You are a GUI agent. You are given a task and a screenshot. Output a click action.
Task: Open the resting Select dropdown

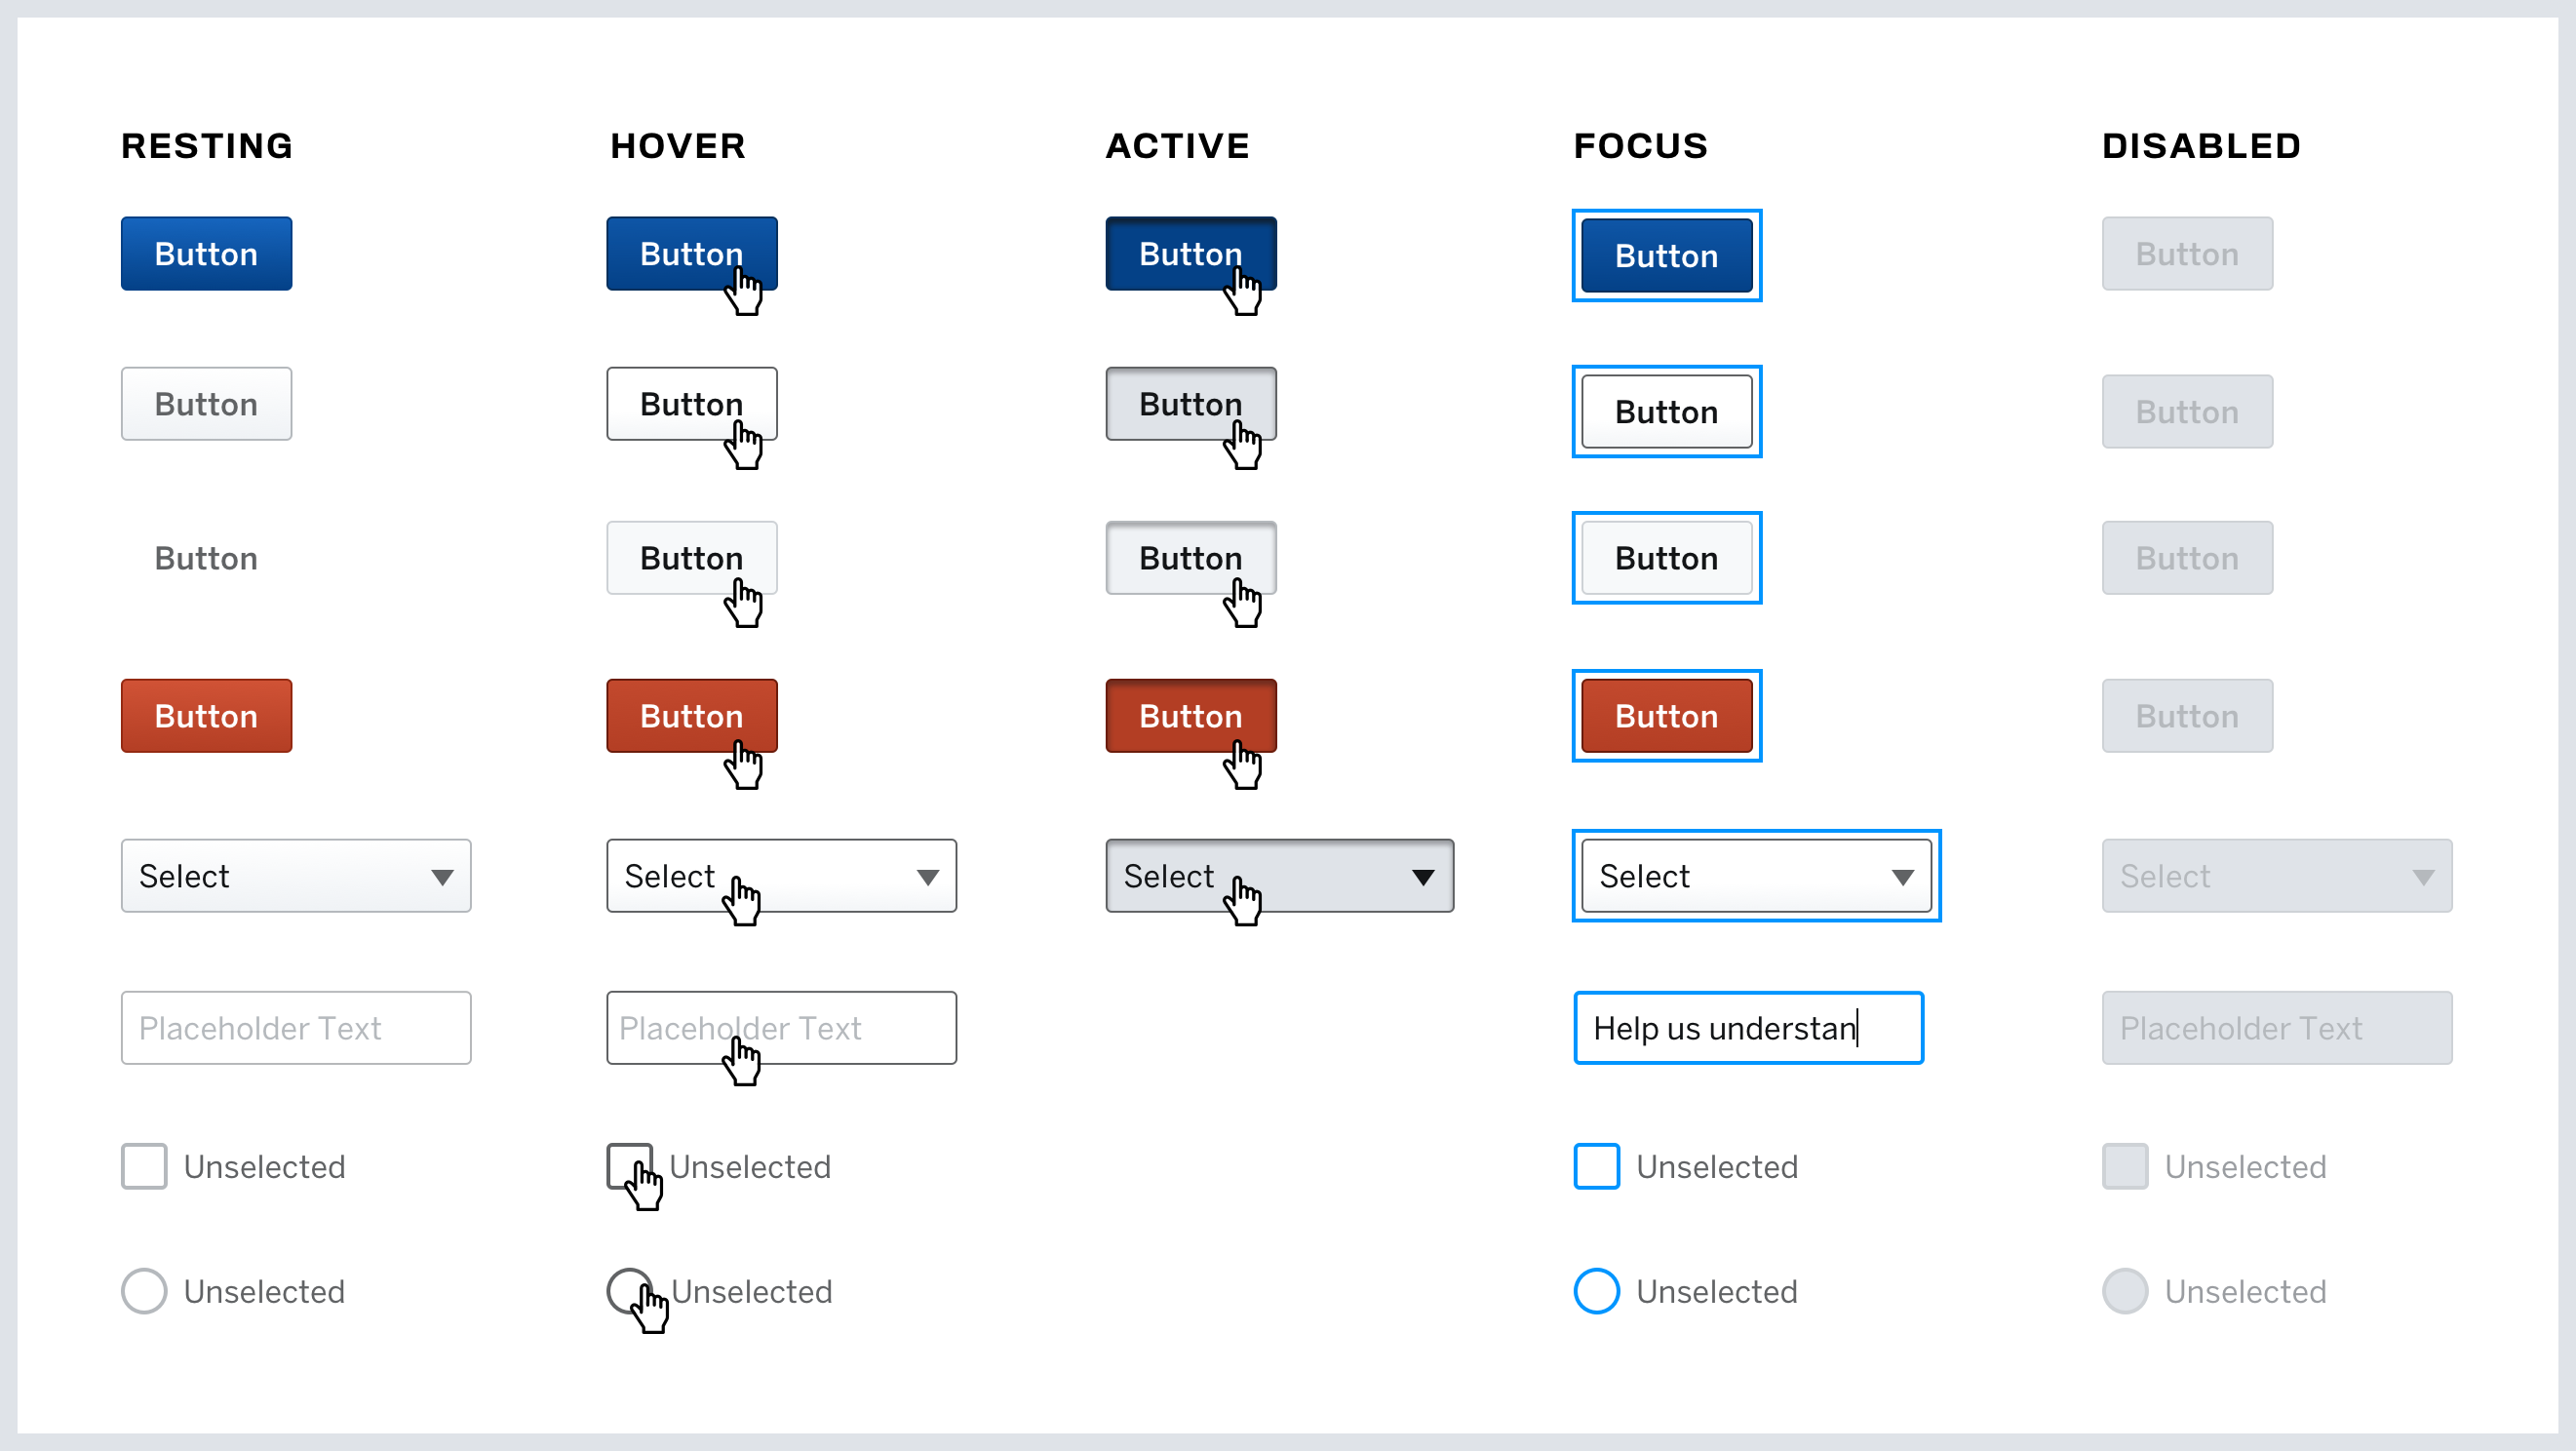[296, 876]
